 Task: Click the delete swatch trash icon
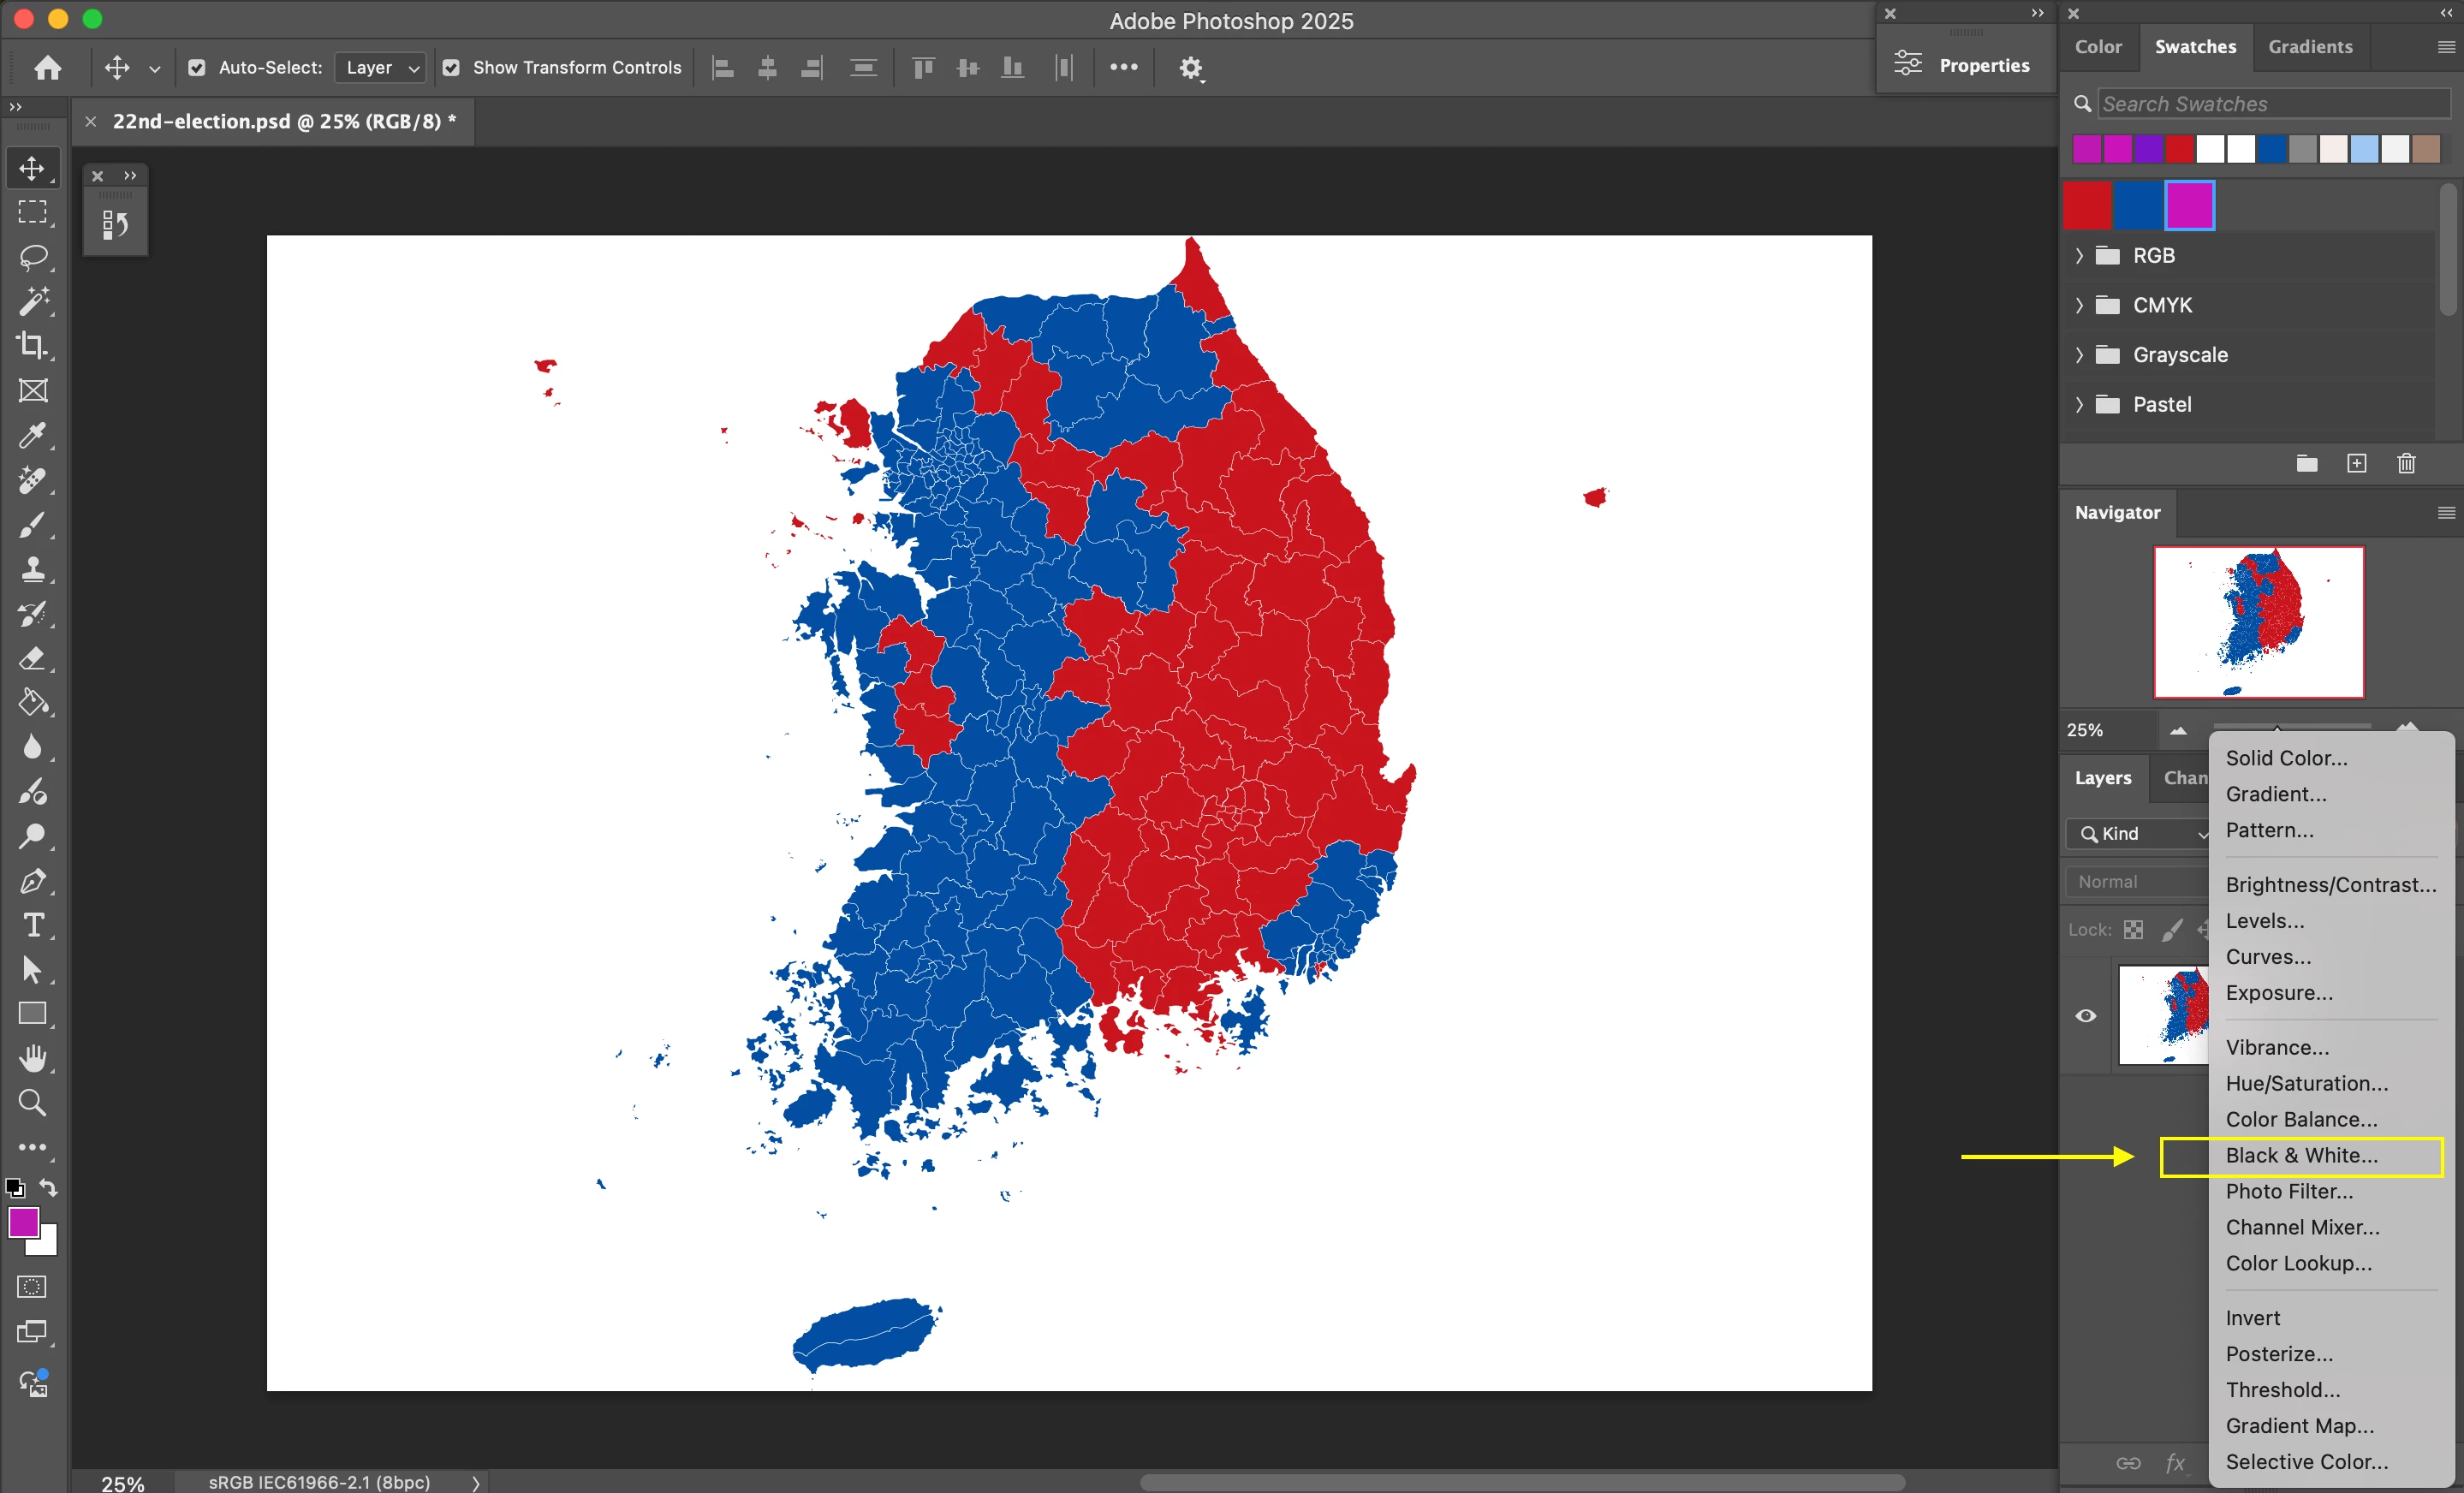tap(2406, 464)
